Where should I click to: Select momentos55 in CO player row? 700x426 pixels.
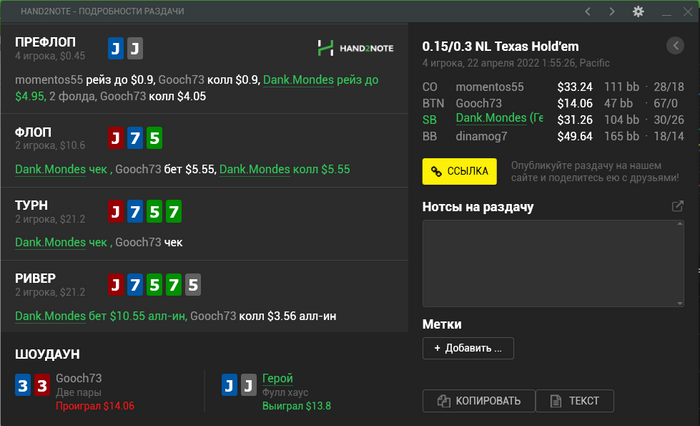tap(490, 87)
